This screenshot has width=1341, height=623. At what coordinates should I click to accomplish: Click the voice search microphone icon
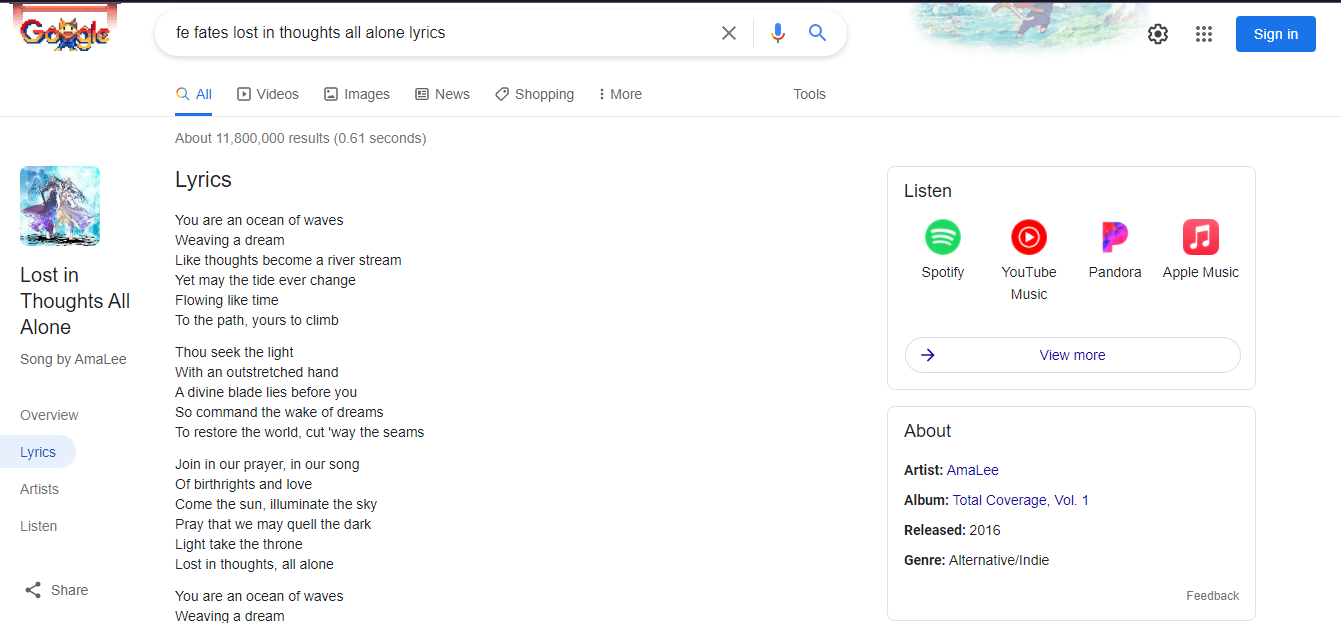click(x=778, y=33)
